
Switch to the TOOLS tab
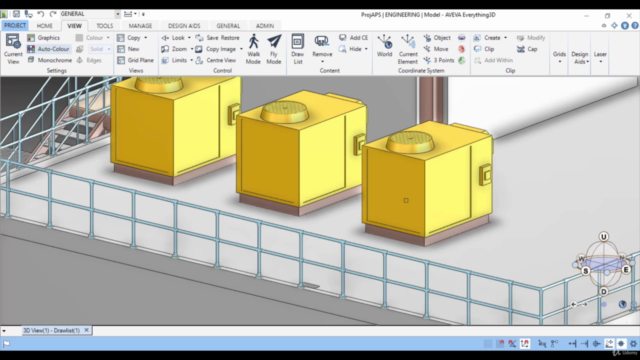pos(104,26)
